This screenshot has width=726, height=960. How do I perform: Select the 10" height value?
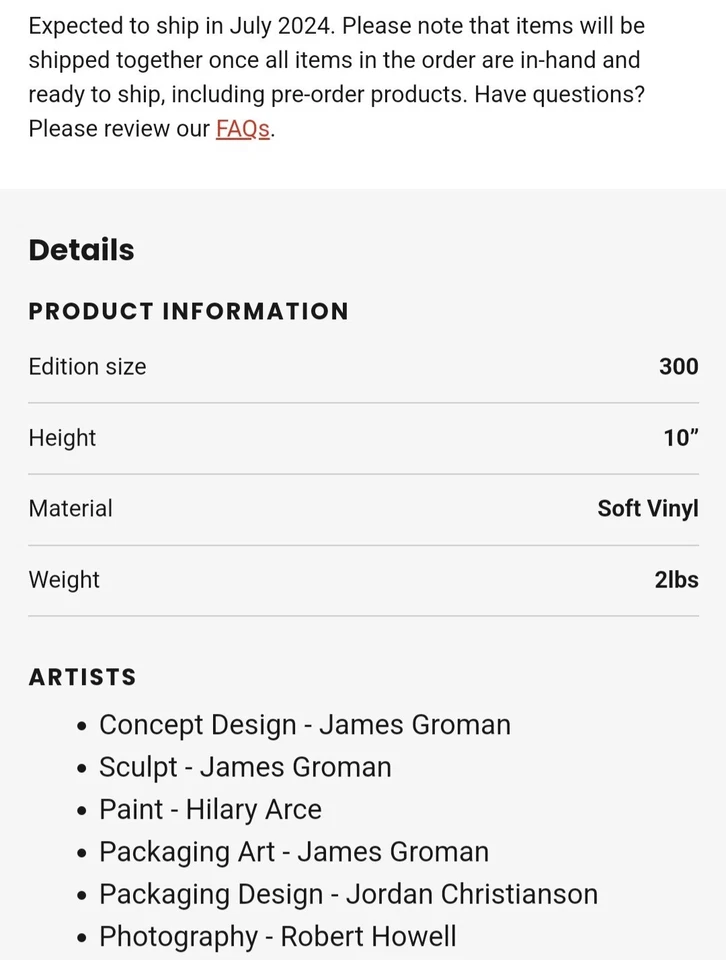[680, 438]
